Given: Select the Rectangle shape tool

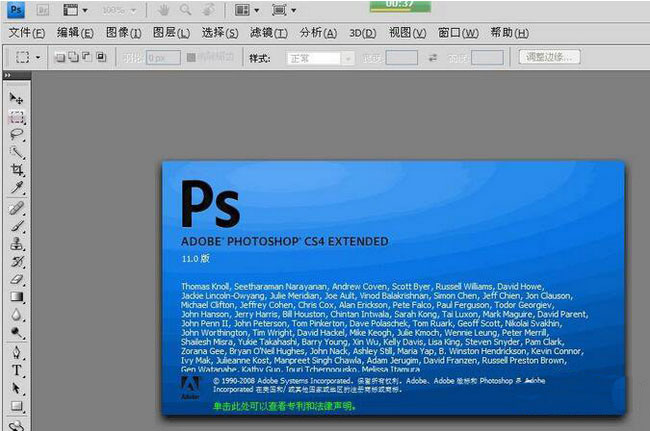Looking at the screenshot, I should 17,406.
